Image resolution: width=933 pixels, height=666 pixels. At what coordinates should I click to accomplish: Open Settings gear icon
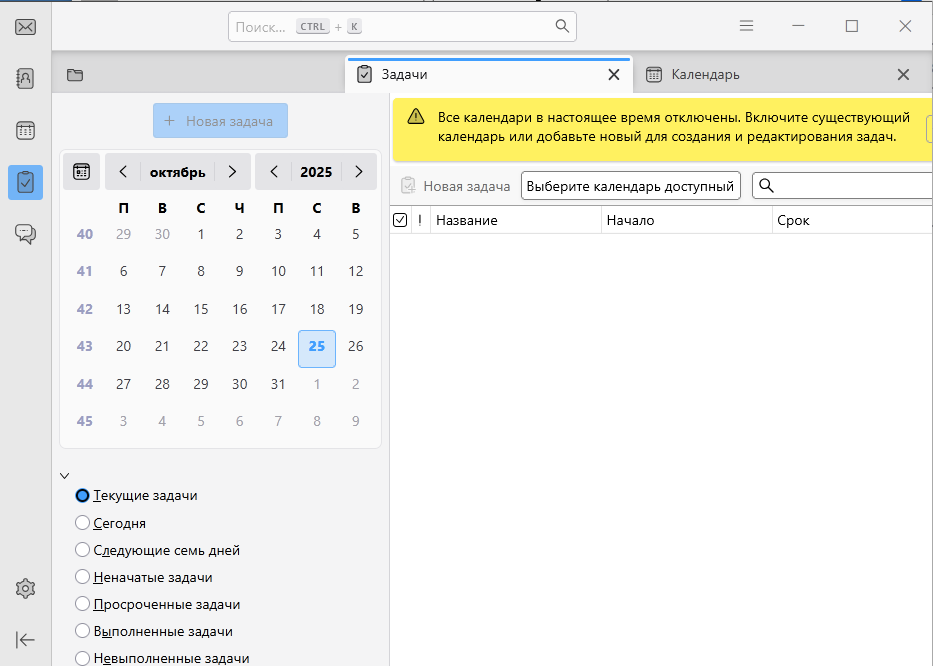26,589
